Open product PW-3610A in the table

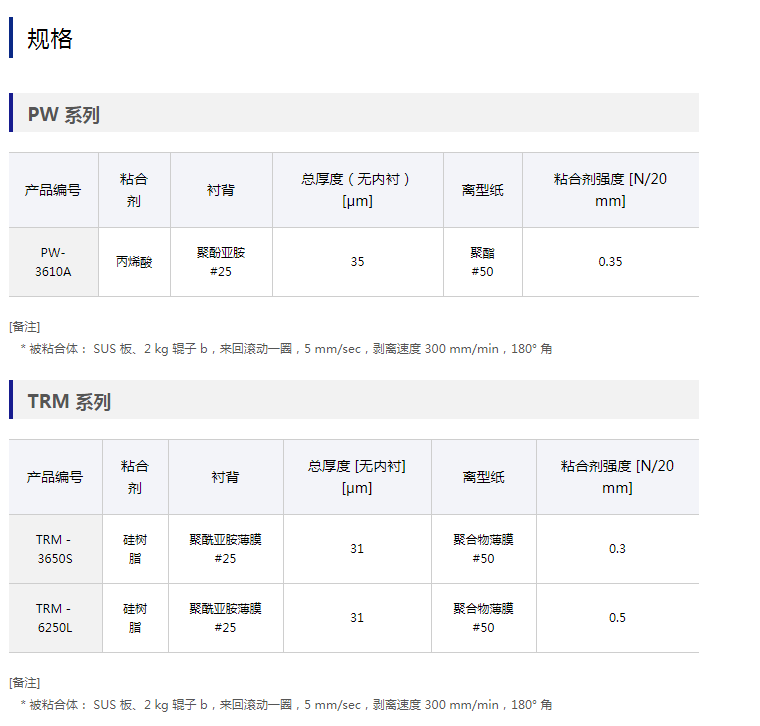coord(53,262)
